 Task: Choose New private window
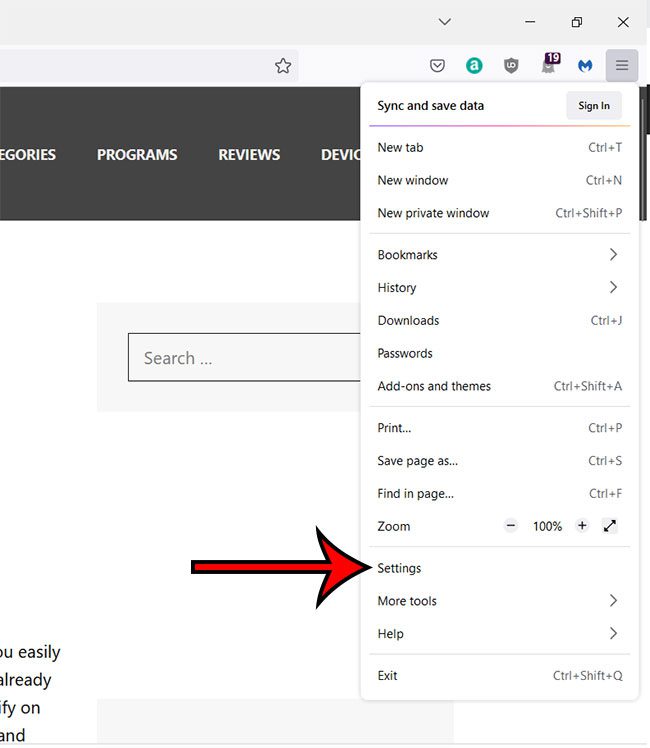[499, 213]
